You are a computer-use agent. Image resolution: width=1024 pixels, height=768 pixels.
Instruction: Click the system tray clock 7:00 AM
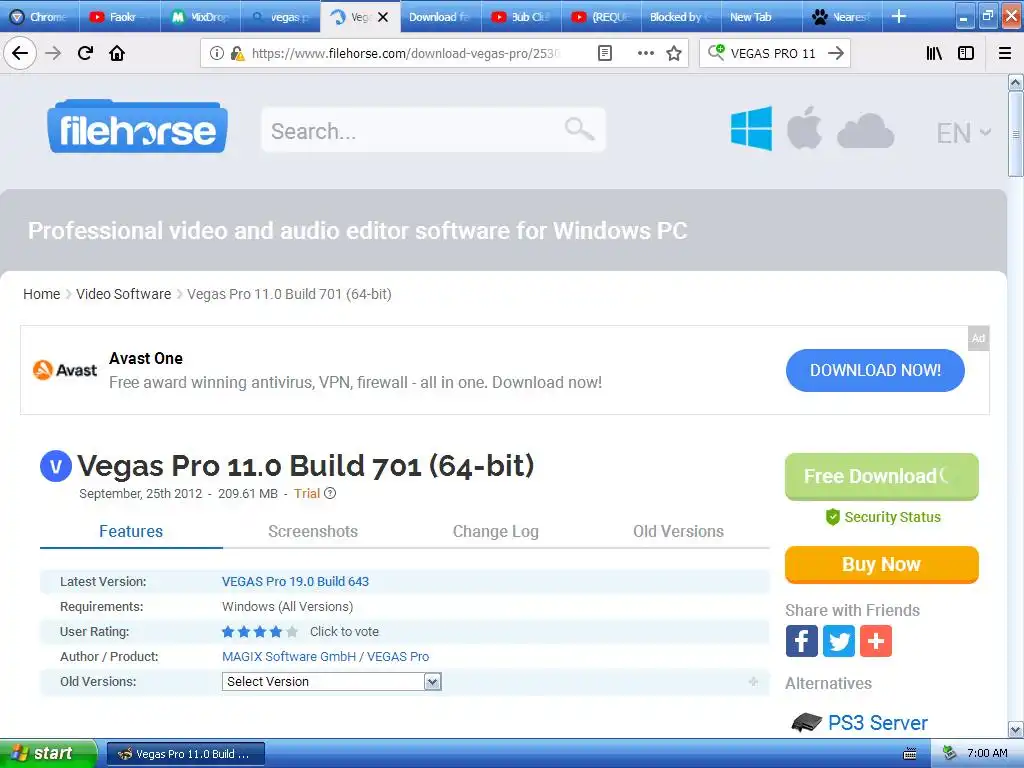987,754
